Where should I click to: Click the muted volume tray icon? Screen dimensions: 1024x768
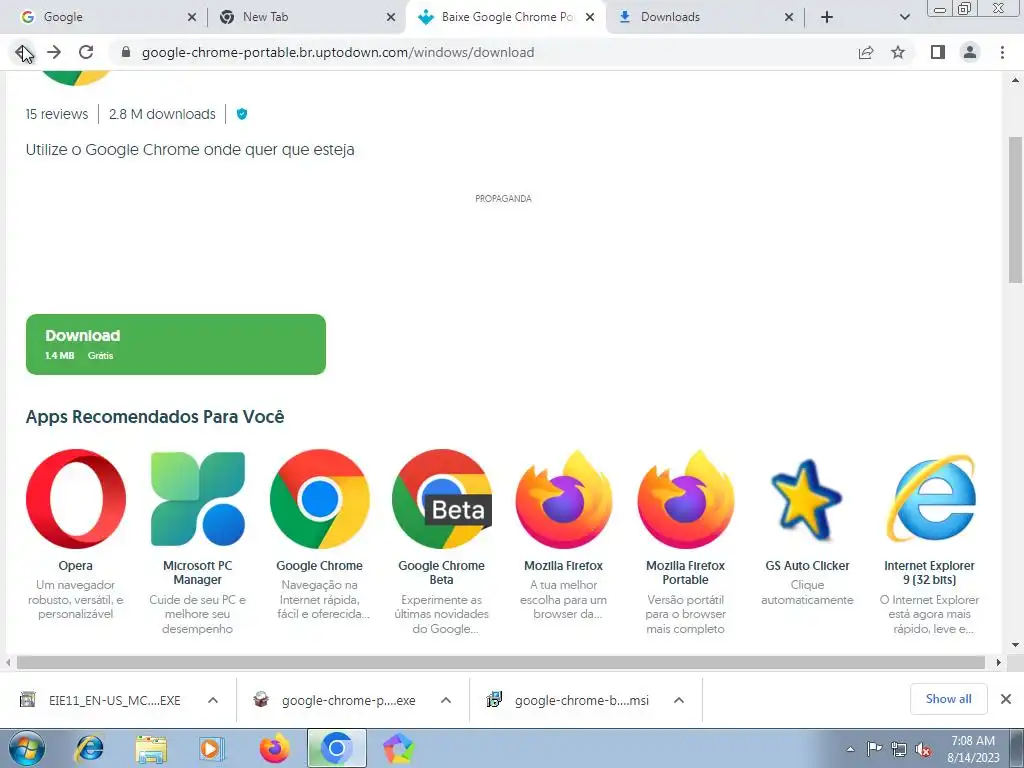pos(923,749)
